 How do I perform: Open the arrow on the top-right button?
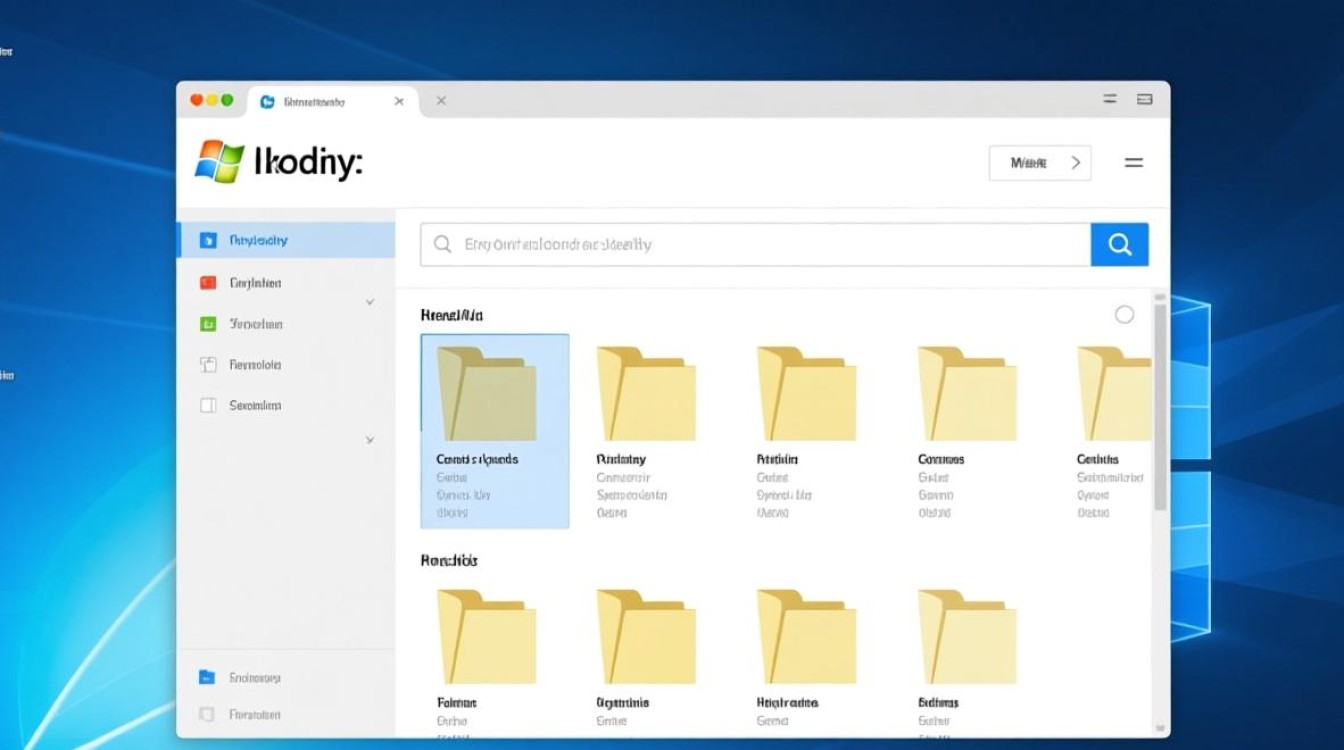1077,162
